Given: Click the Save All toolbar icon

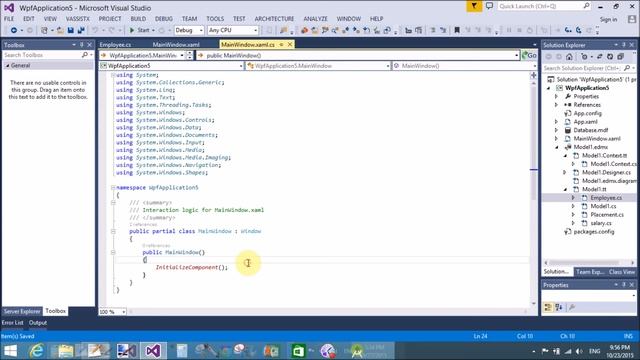Looking at the screenshot, I should coord(81,30).
